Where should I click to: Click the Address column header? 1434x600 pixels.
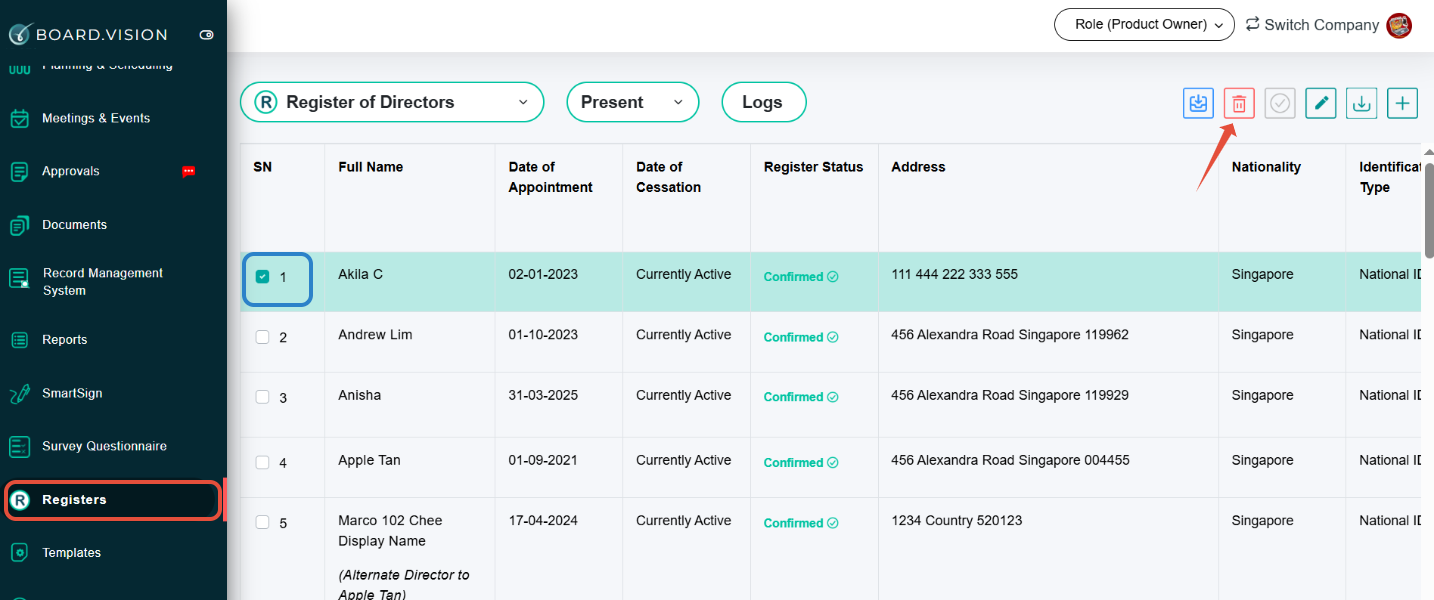click(918, 167)
